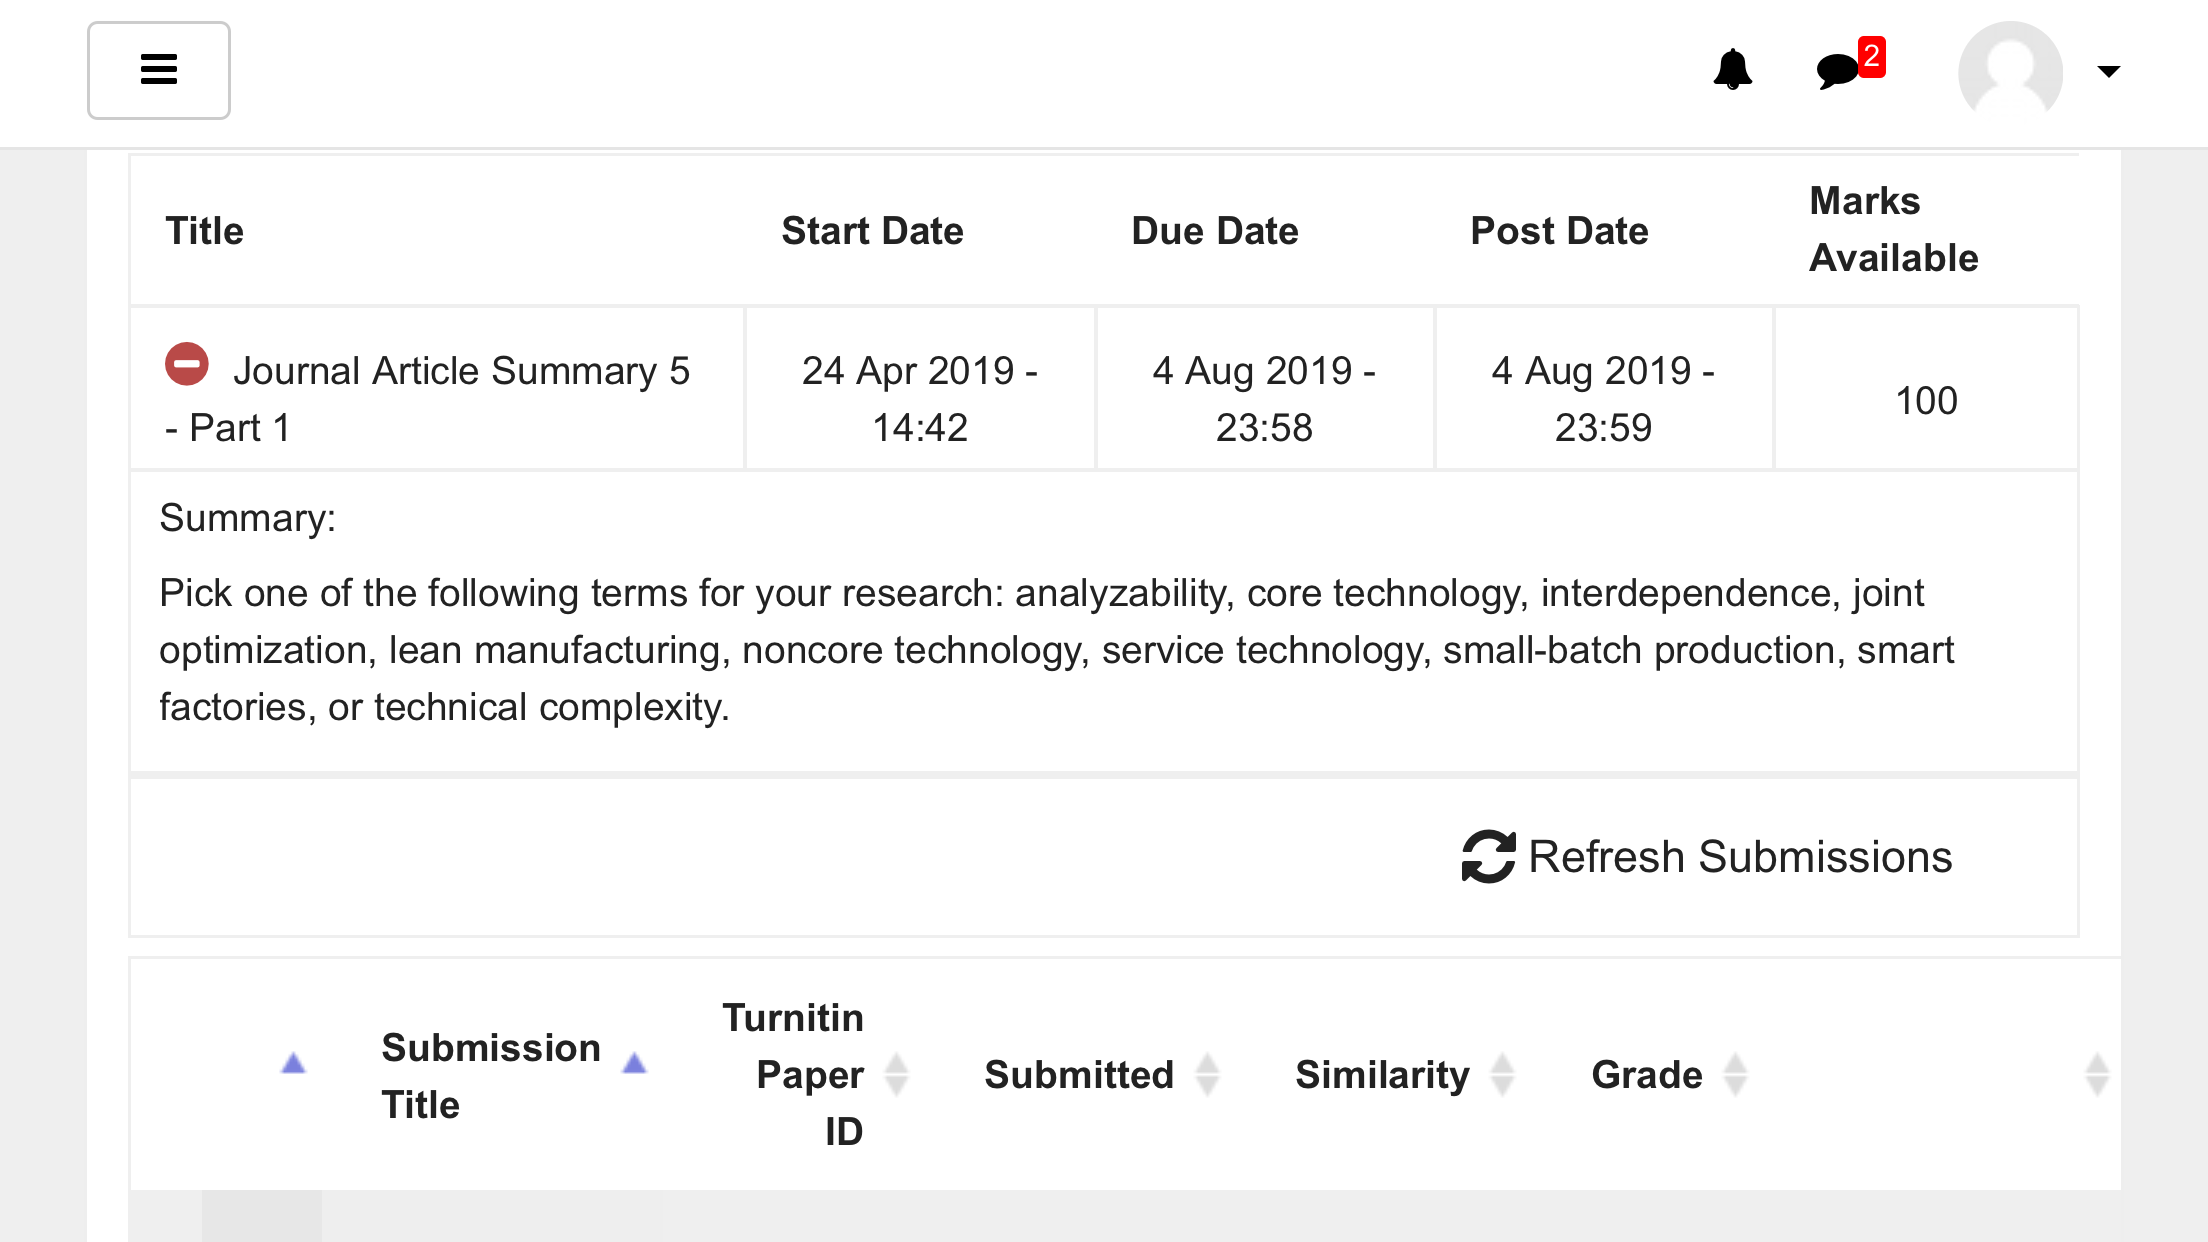Open the hamburger navigation menu
The image size is (2208, 1242).
point(159,70)
